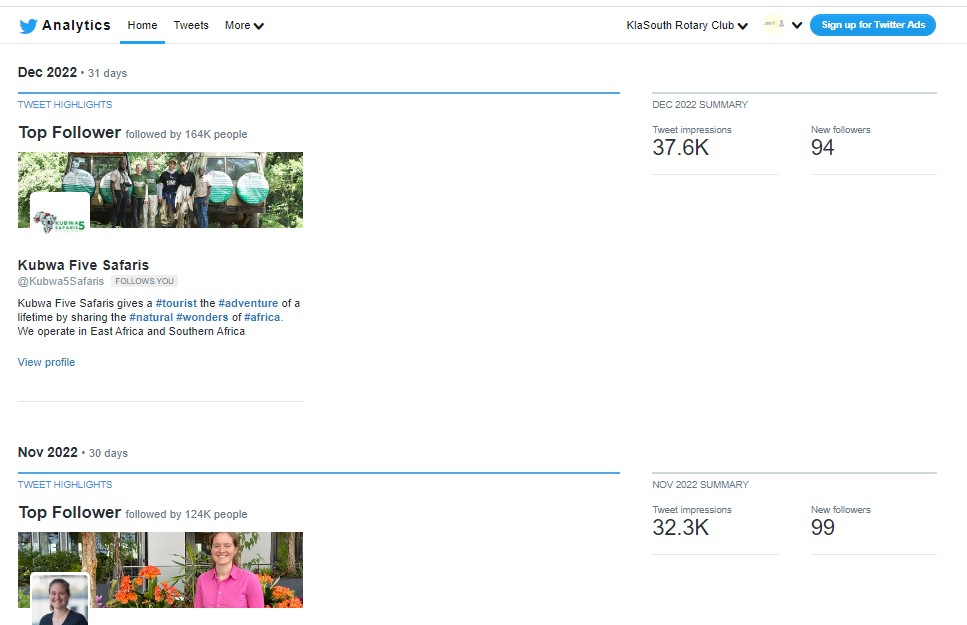Switch to the Tweets tab

click(x=191, y=25)
